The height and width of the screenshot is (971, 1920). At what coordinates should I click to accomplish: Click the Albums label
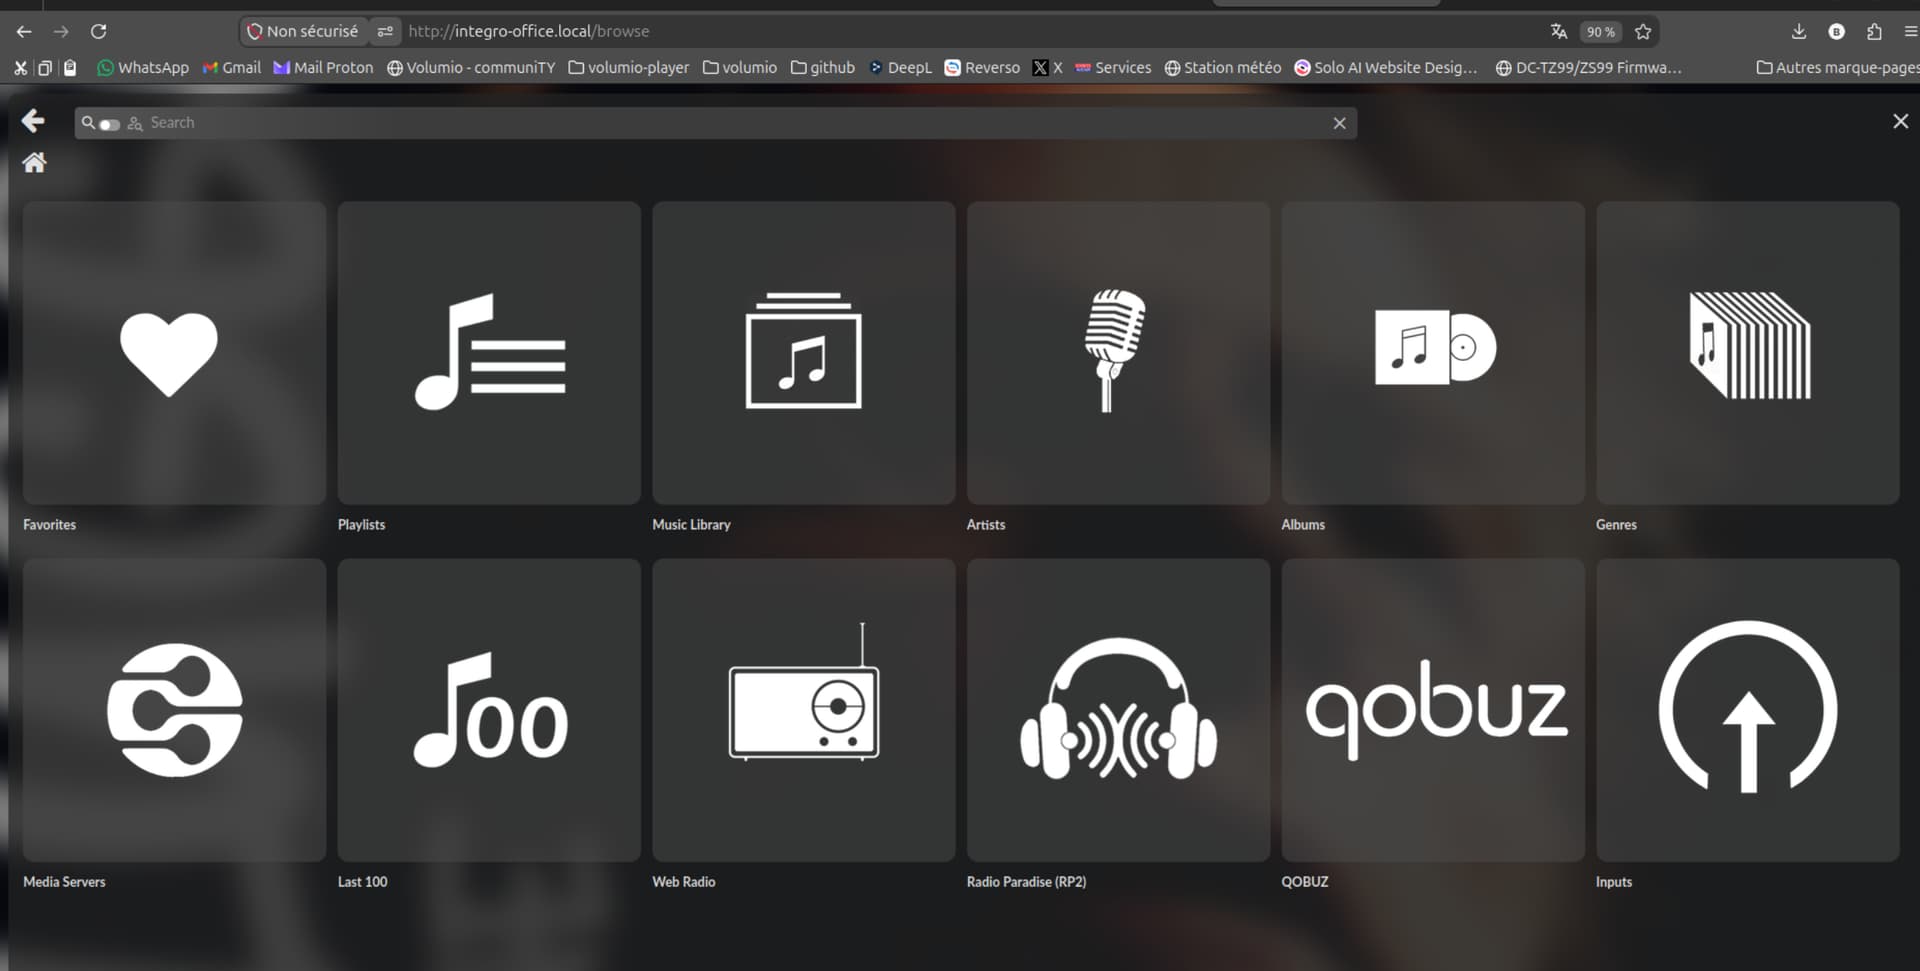(x=1303, y=525)
